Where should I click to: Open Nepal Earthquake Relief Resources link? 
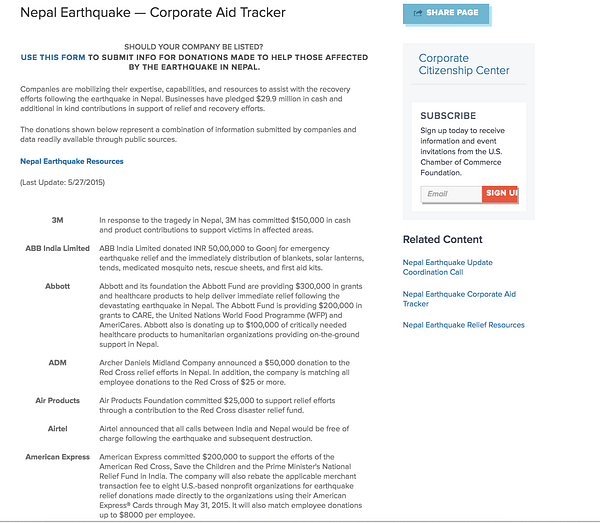click(x=463, y=325)
